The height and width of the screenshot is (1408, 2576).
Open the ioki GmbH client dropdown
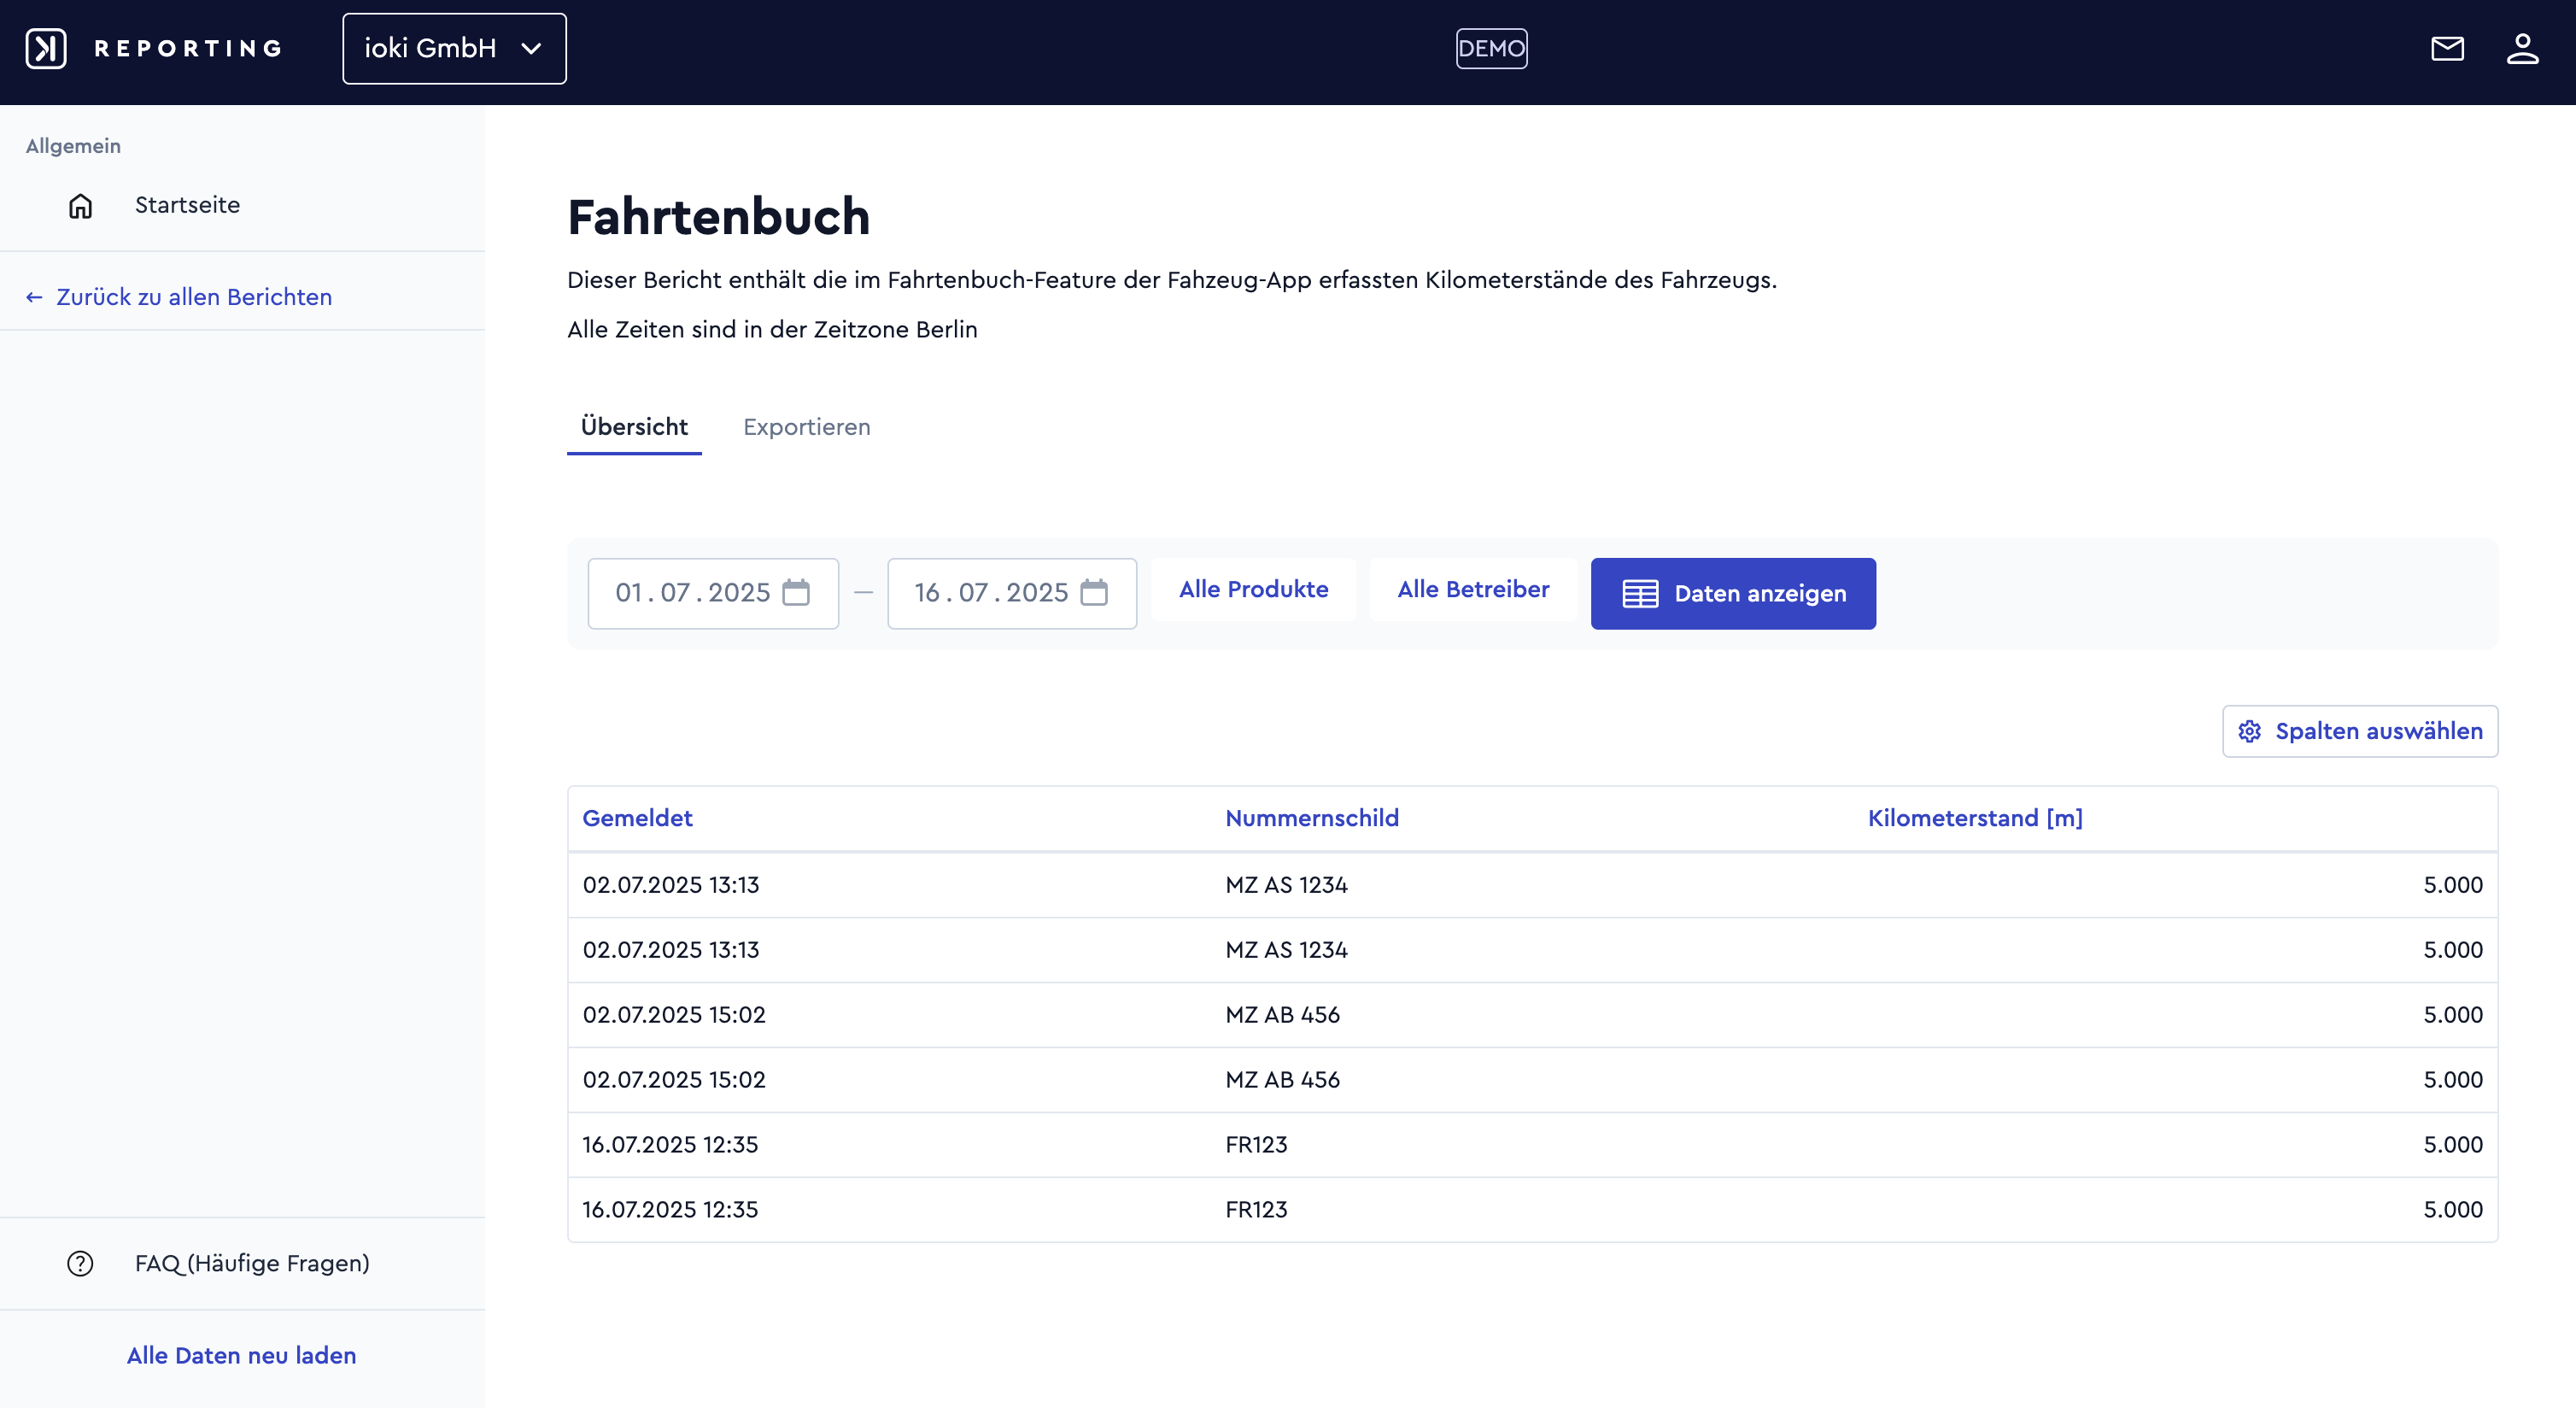pyautogui.click(x=454, y=48)
